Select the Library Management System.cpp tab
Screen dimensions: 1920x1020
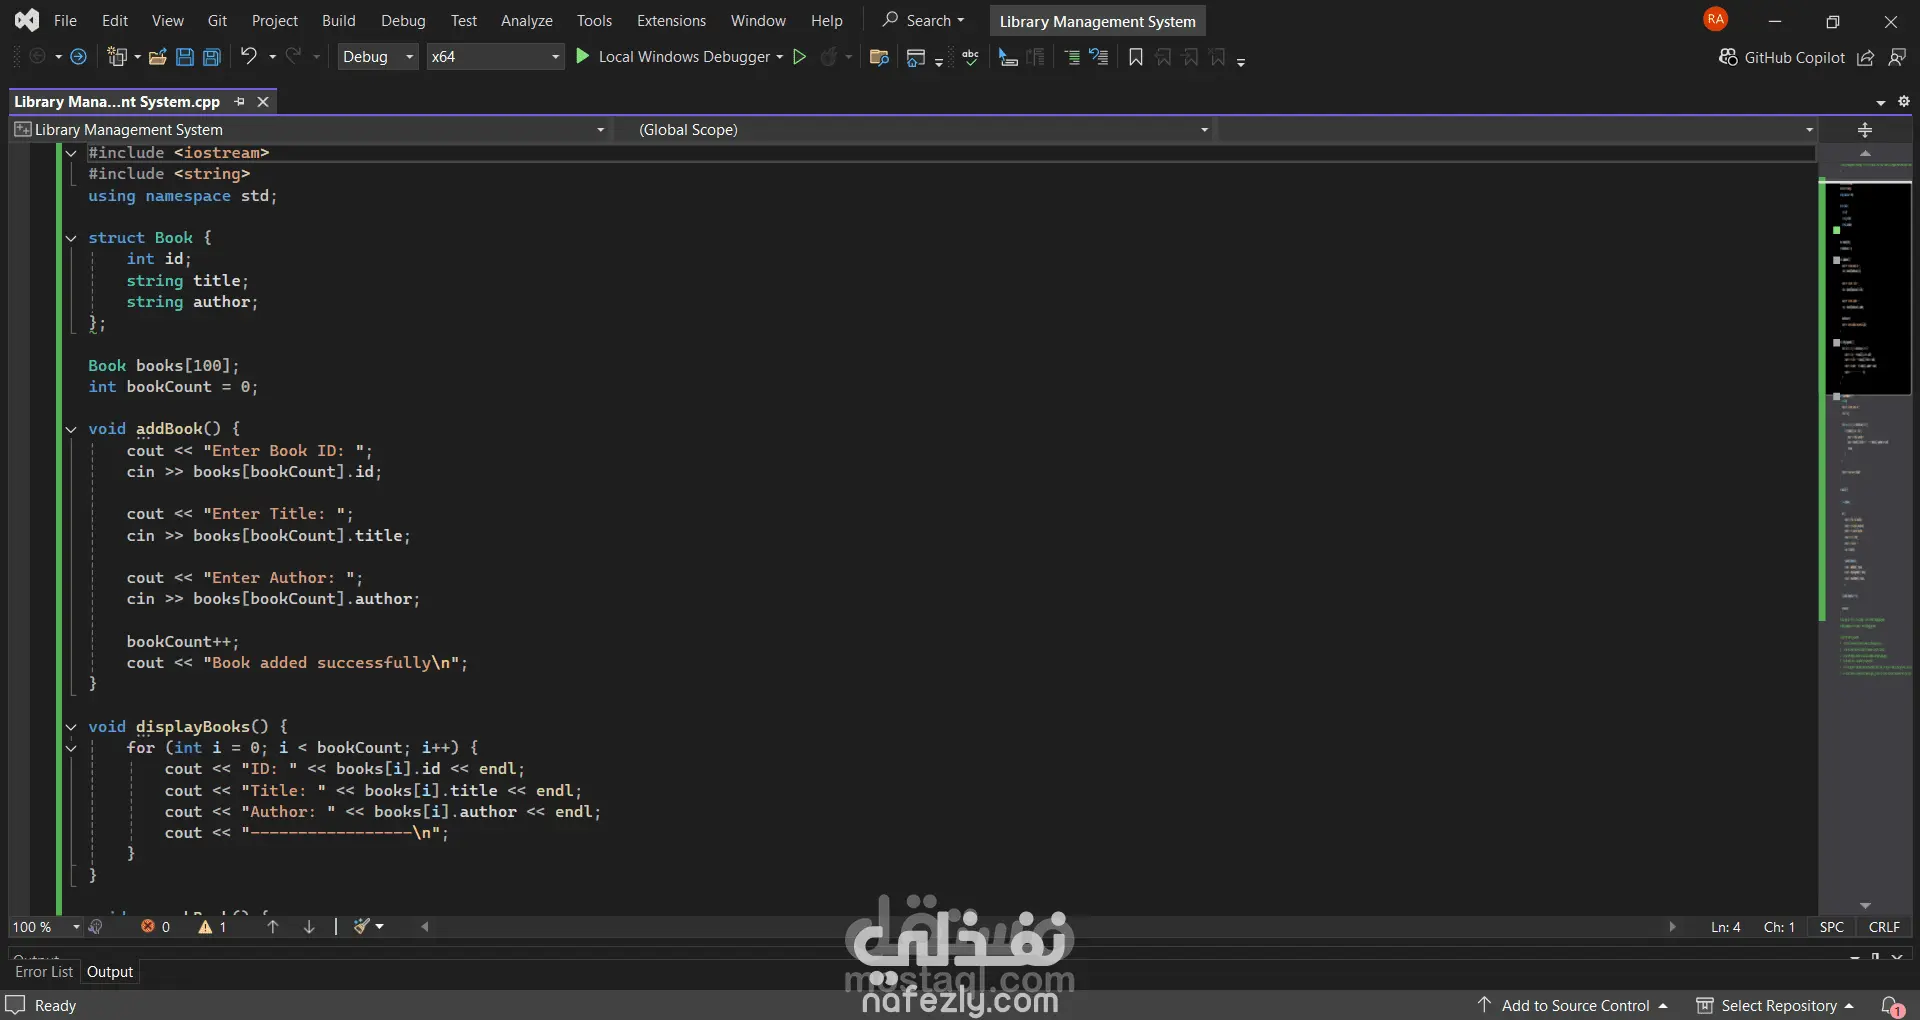117,102
